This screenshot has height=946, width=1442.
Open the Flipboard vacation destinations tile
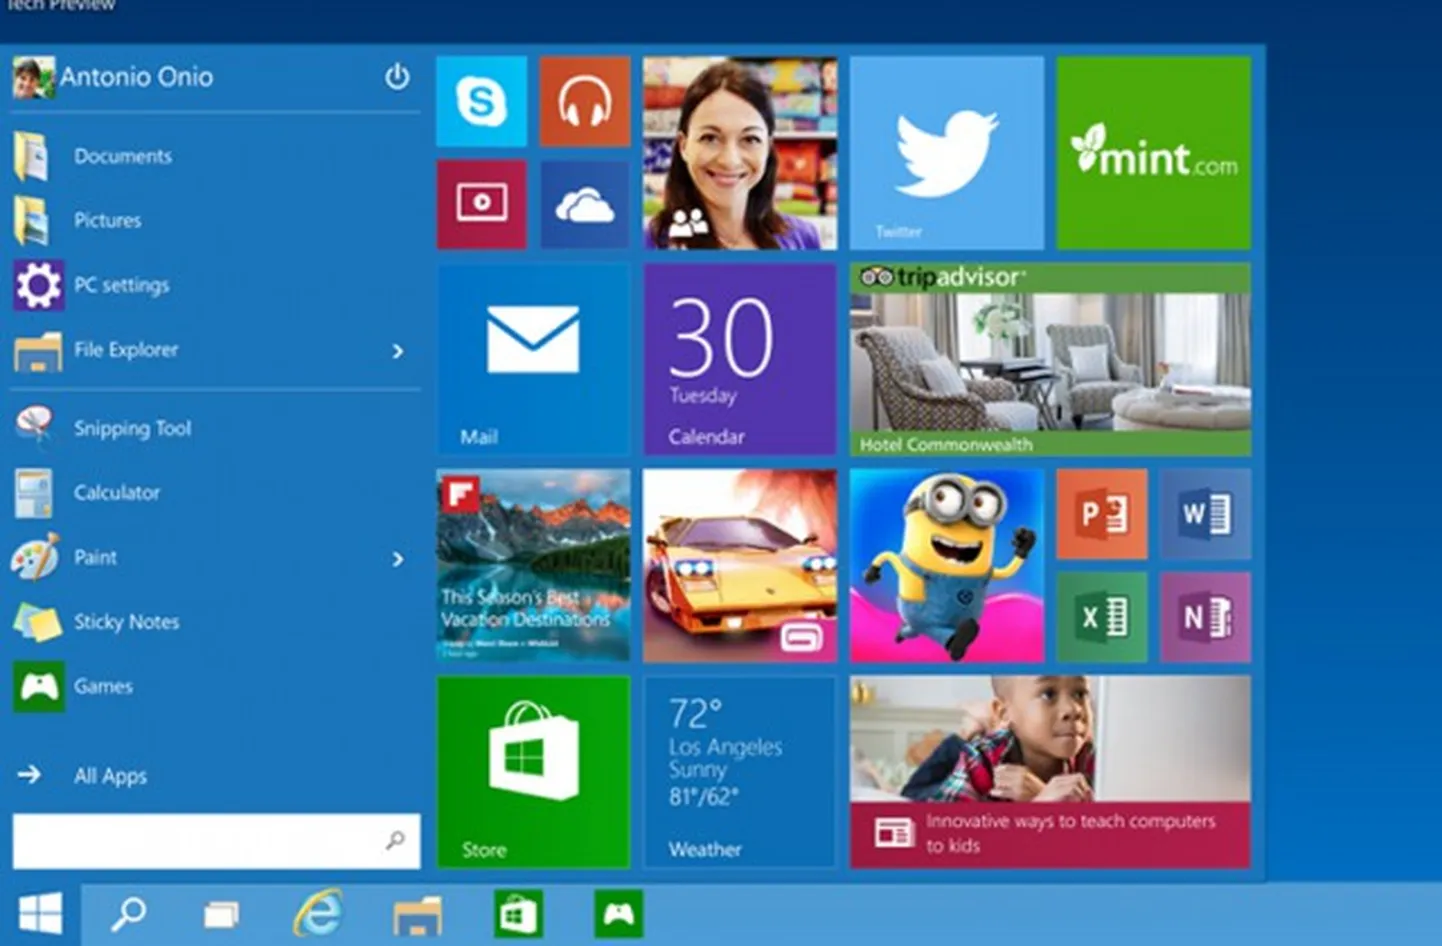pyautogui.click(x=533, y=566)
